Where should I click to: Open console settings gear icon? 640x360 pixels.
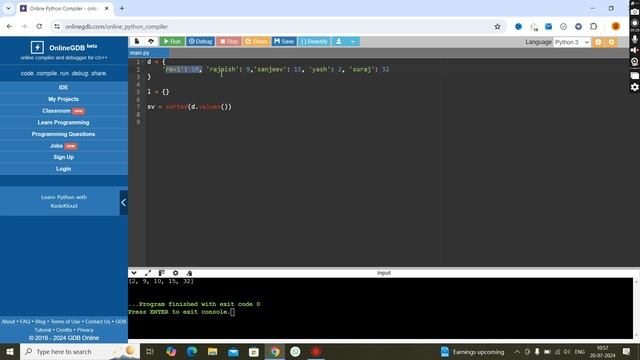coord(176,273)
